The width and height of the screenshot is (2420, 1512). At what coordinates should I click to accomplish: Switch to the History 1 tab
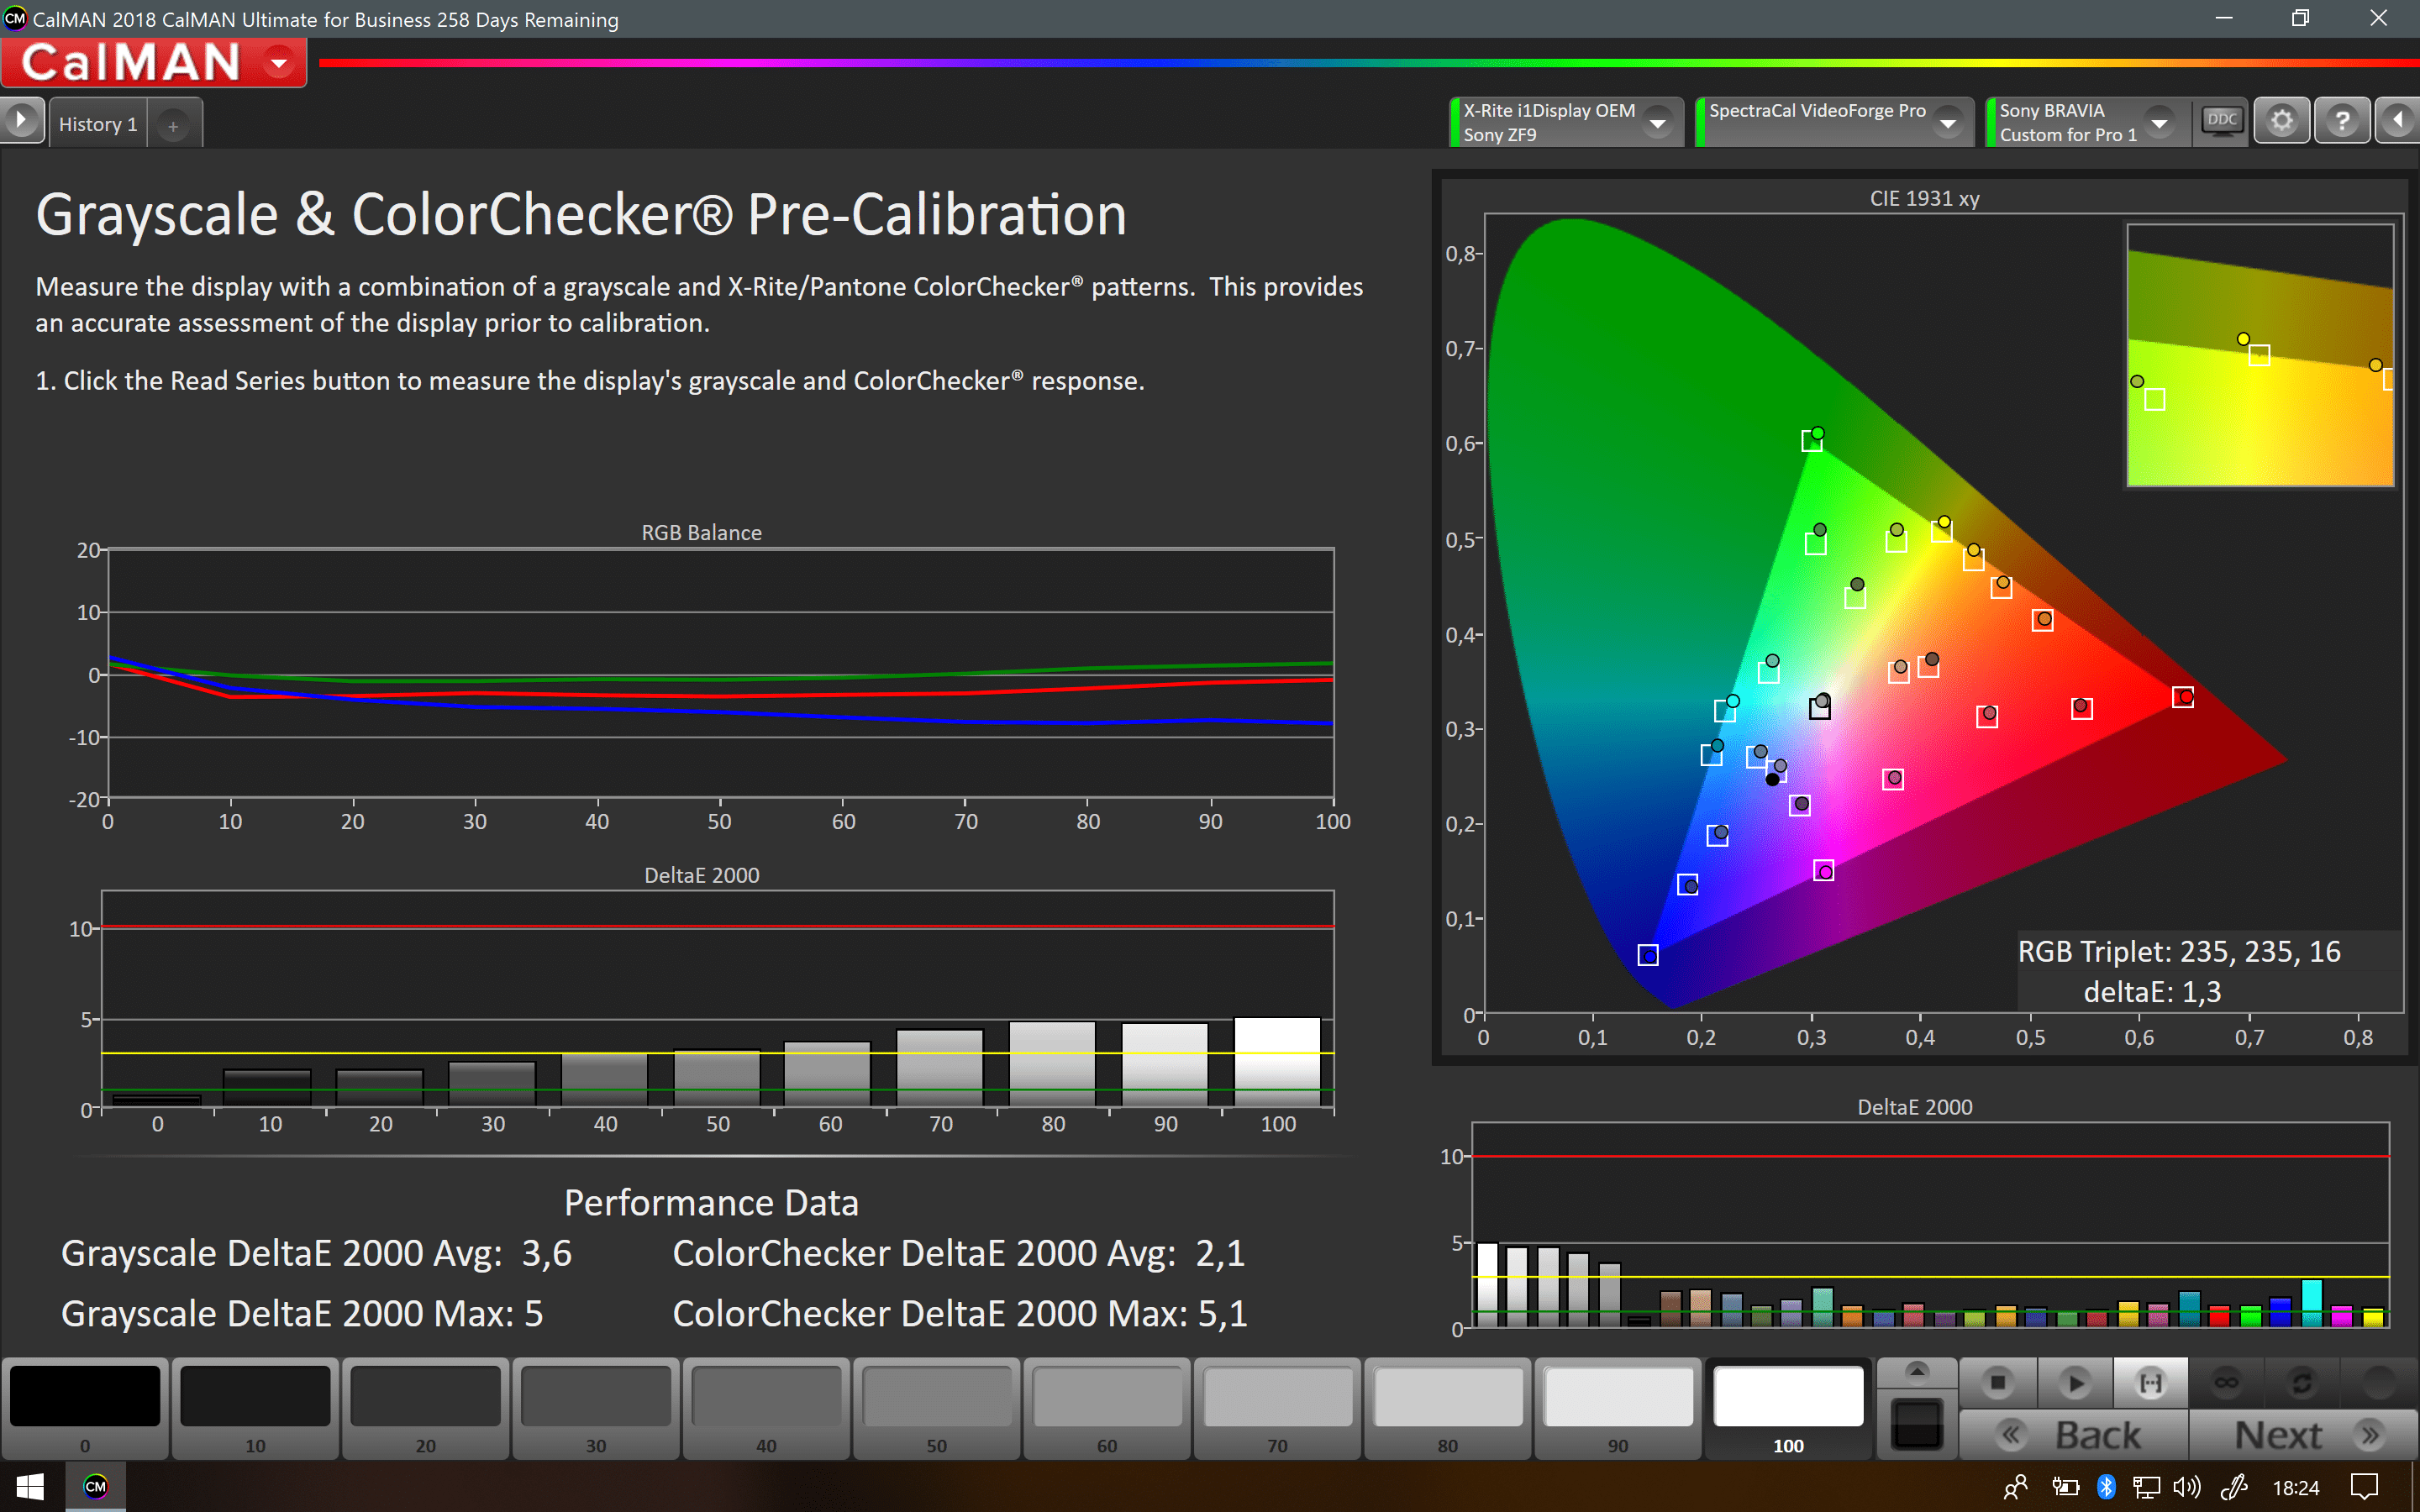(x=98, y=124)
